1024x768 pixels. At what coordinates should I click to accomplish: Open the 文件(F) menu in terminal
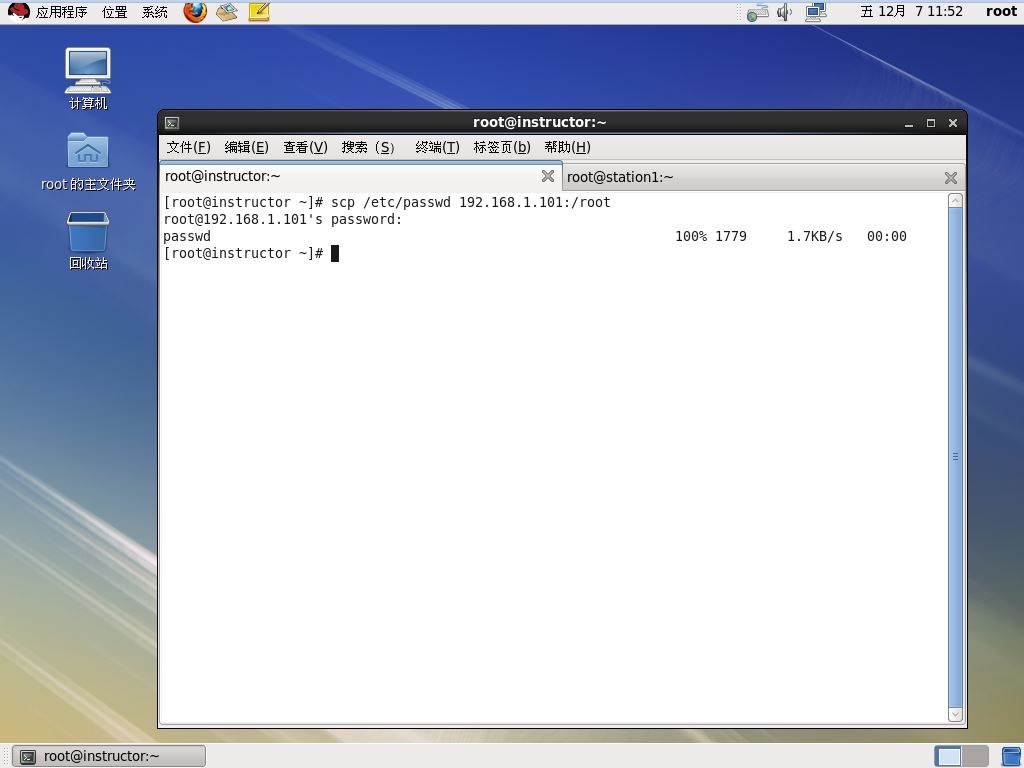pyautogui.click(x=188, y=148)
